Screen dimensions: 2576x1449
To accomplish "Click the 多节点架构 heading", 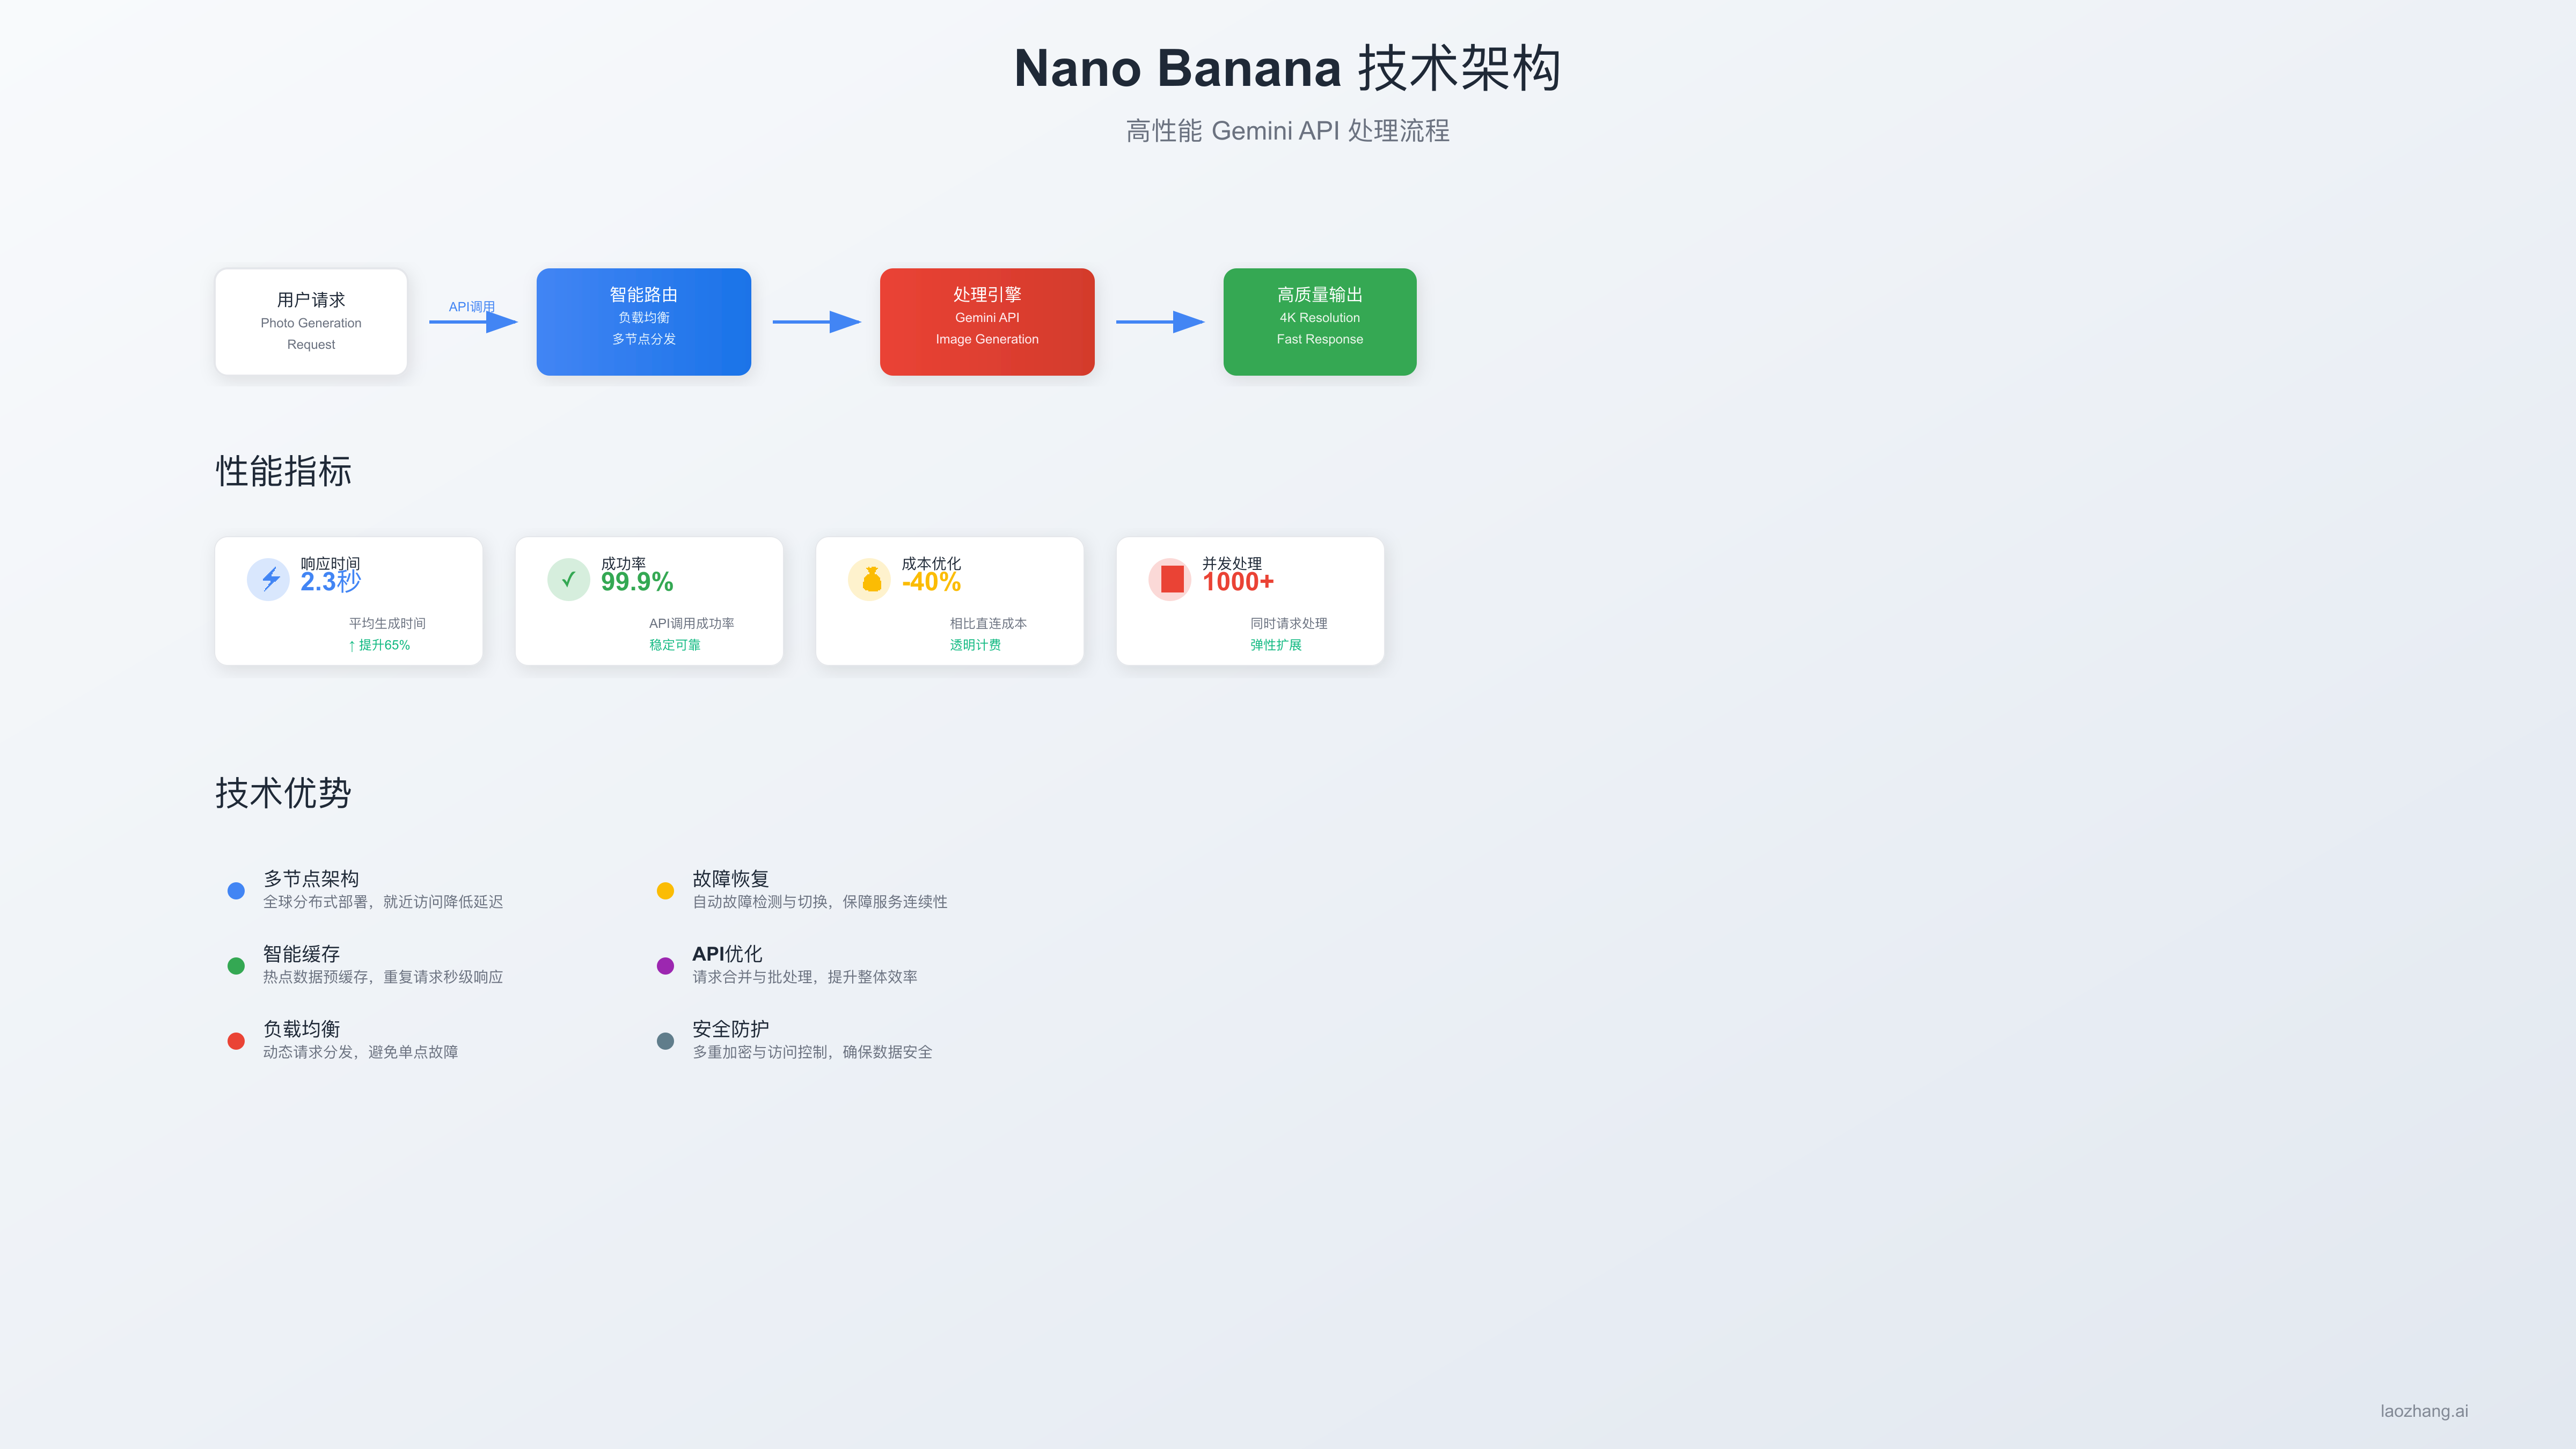I will [311, 878].
